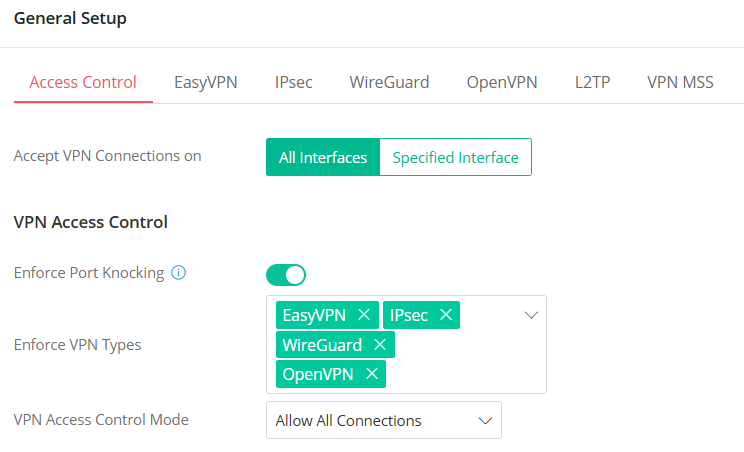Remove the OpenVPN tag

click(371, 373)
